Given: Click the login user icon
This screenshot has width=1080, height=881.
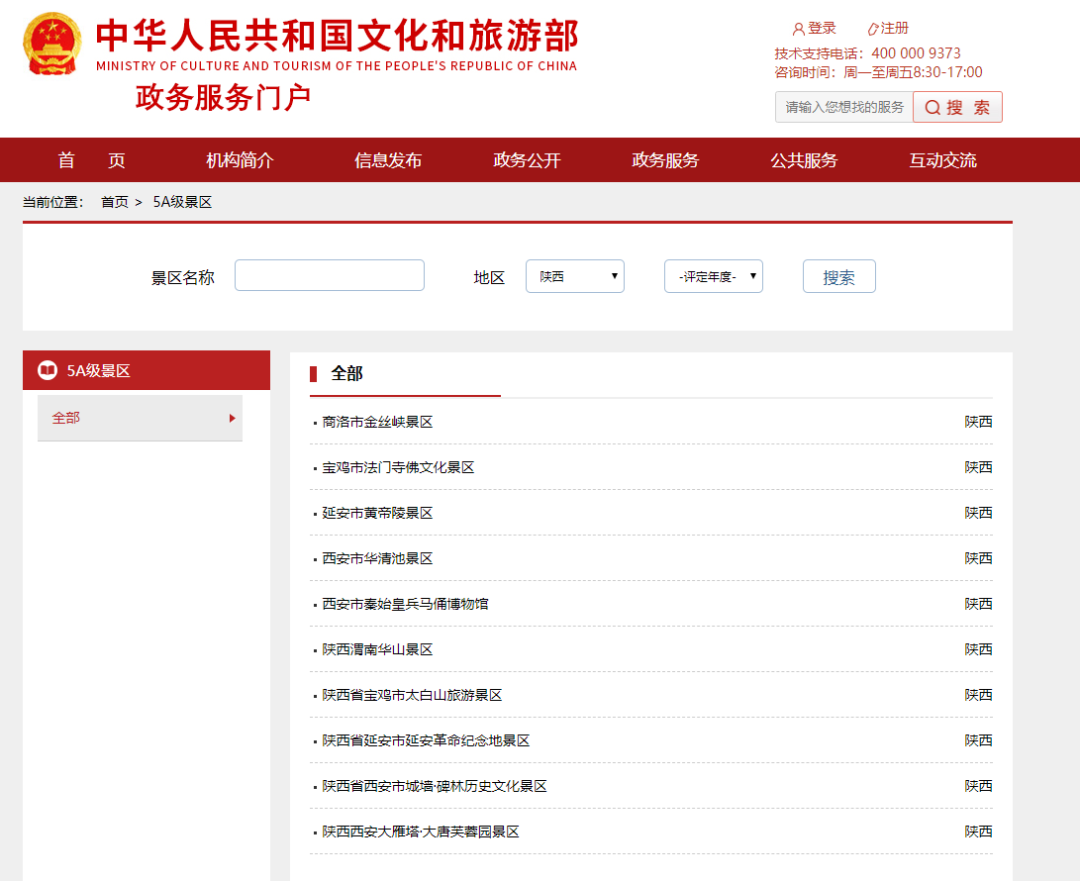Looking at the screenshot, I should 798,29.
